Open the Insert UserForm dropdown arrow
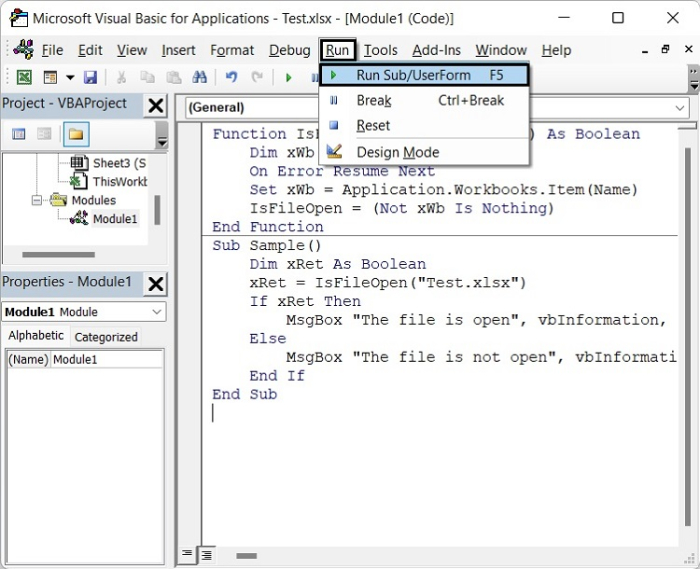700x569 pixels. [x=70, y=77]
